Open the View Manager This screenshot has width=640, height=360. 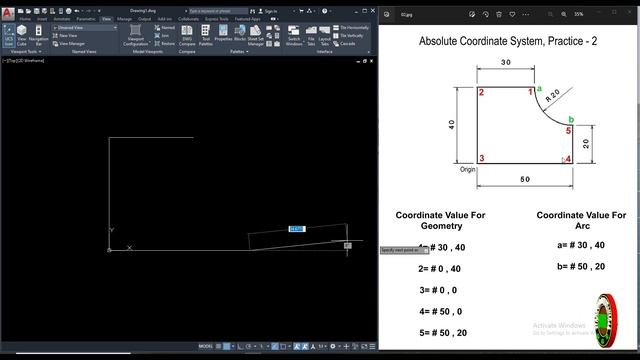(69, 44)
